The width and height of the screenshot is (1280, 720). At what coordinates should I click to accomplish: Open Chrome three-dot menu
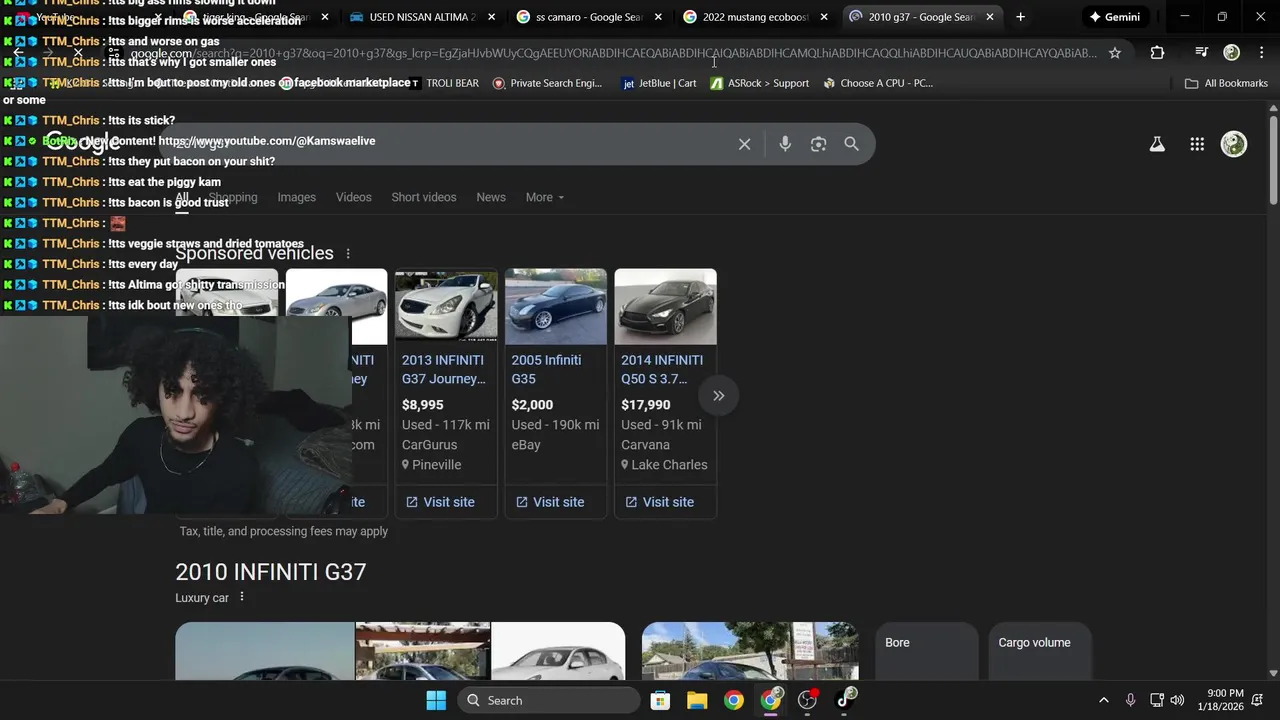[x=1261, y=53]
